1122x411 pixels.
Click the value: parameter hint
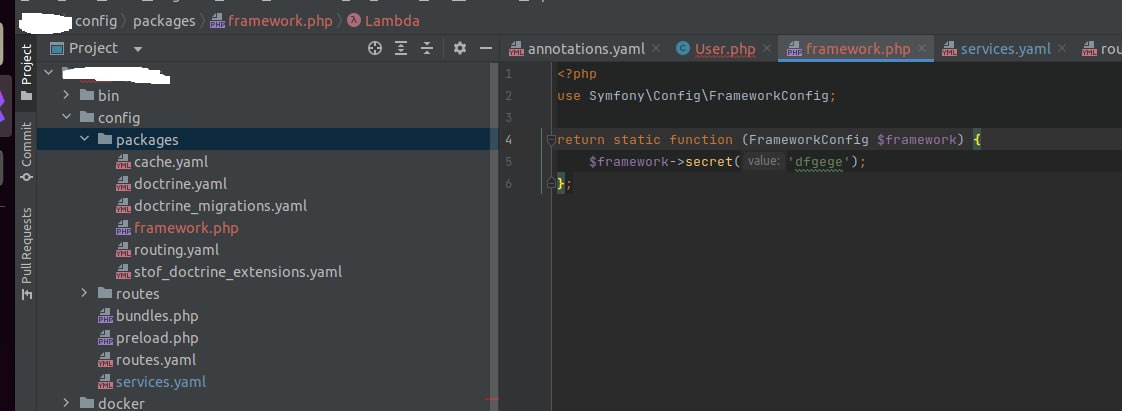764,162
